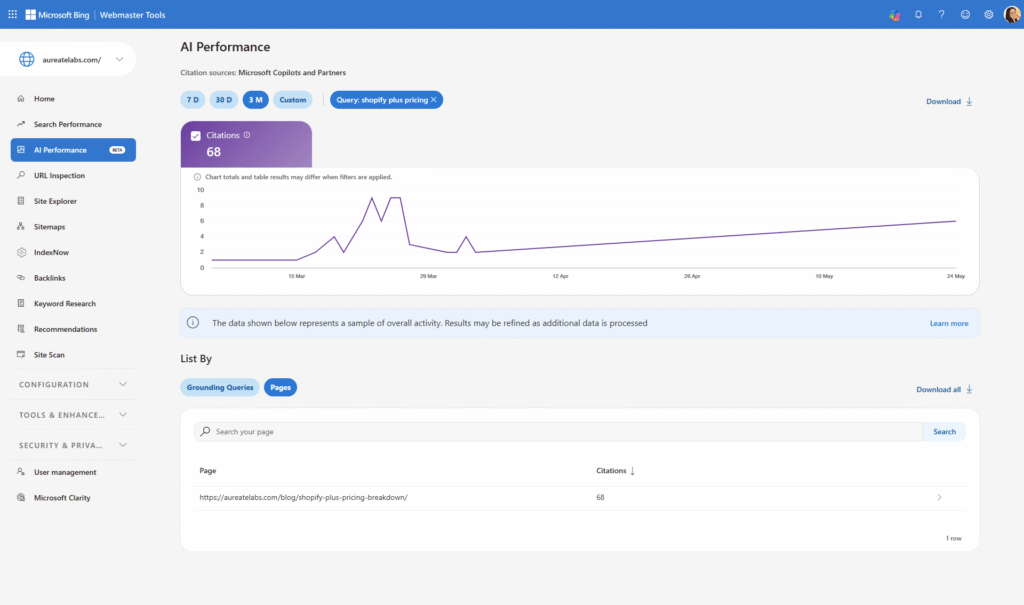Click the chart disclaimer info icon

[197, 177]
